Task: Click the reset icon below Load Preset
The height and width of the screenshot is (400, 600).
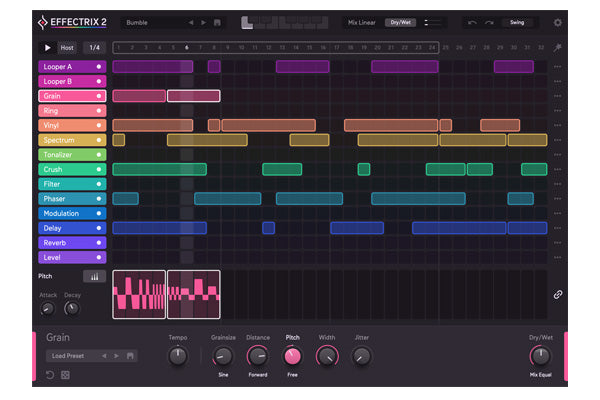Action: tap(50, 375)
